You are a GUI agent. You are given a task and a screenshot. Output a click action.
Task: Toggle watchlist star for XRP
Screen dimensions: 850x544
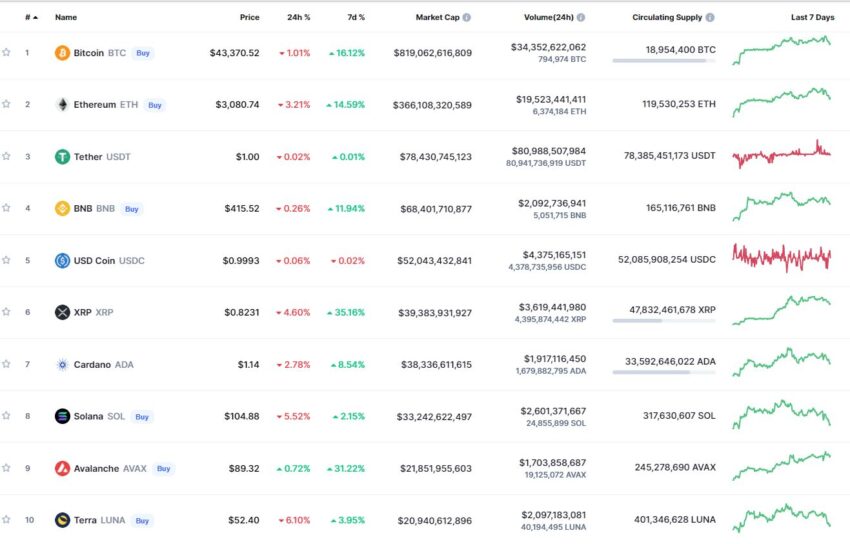coord(7,312)
